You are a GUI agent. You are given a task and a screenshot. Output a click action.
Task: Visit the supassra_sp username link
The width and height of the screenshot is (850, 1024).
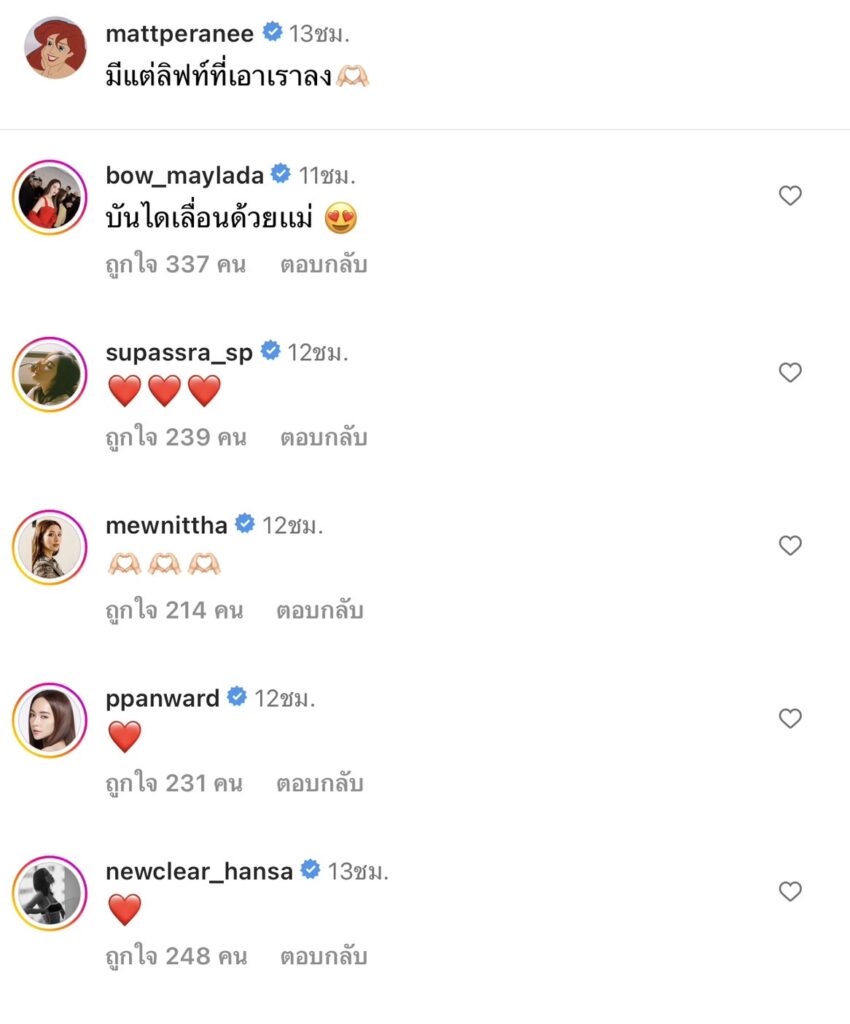[179, 352]
